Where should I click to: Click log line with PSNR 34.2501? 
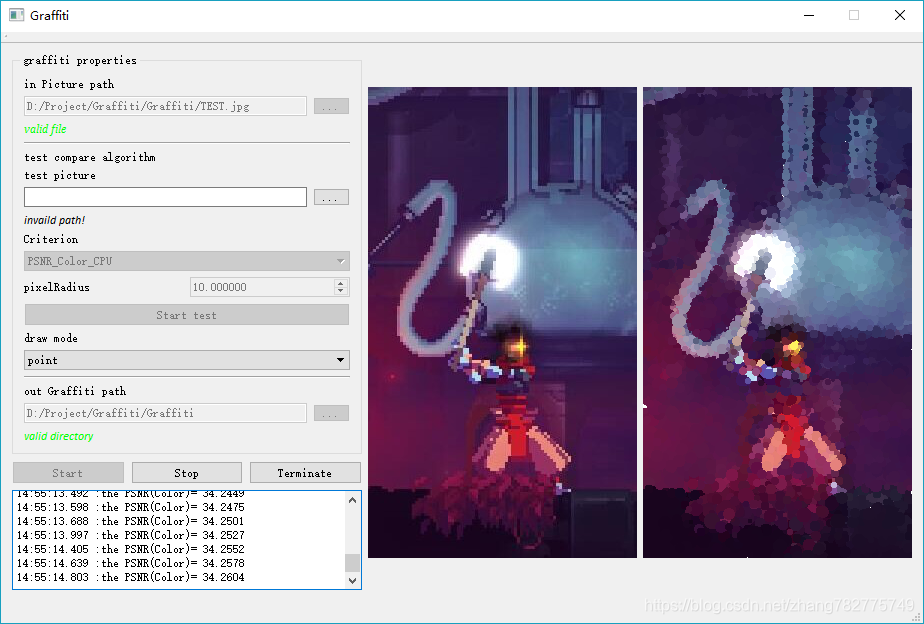[130, 521]
